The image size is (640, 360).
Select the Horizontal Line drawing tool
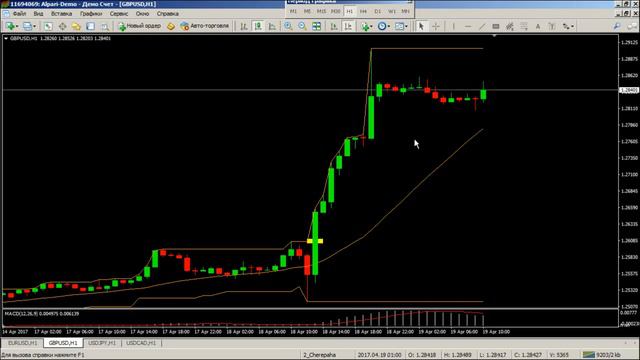(x=468, y=26)
